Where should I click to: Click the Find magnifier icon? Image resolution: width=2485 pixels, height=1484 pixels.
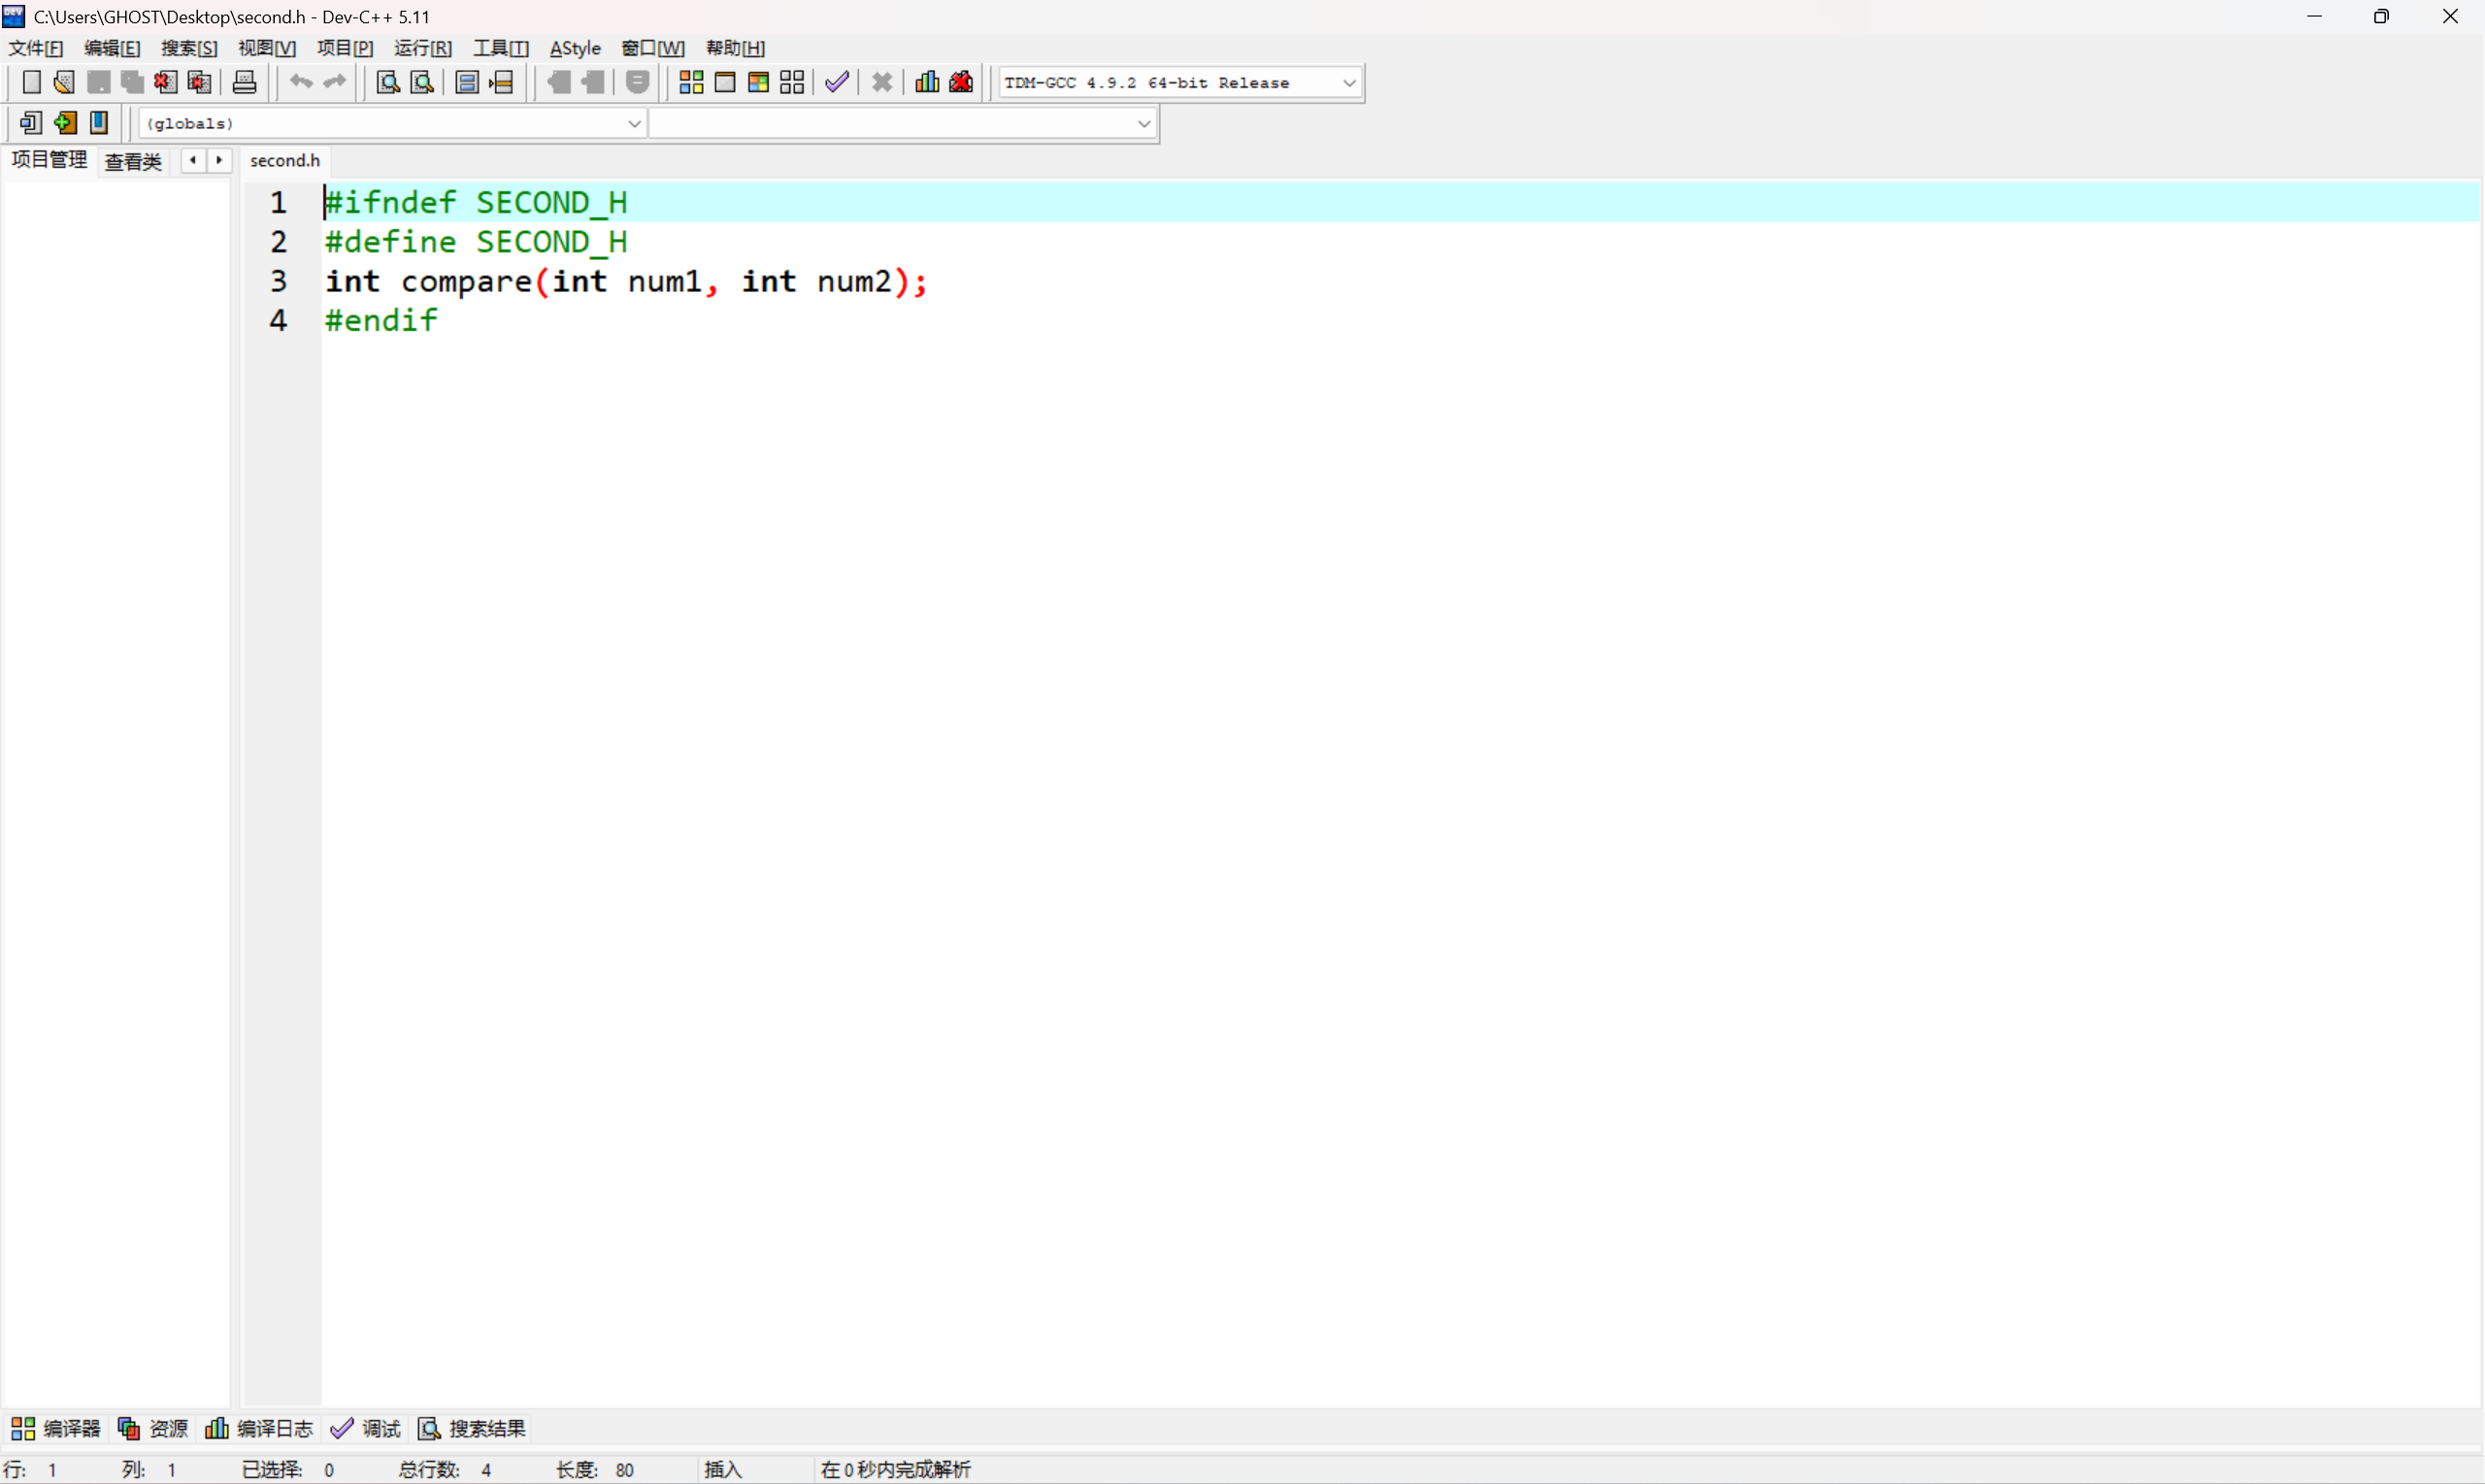coord(387,82)
